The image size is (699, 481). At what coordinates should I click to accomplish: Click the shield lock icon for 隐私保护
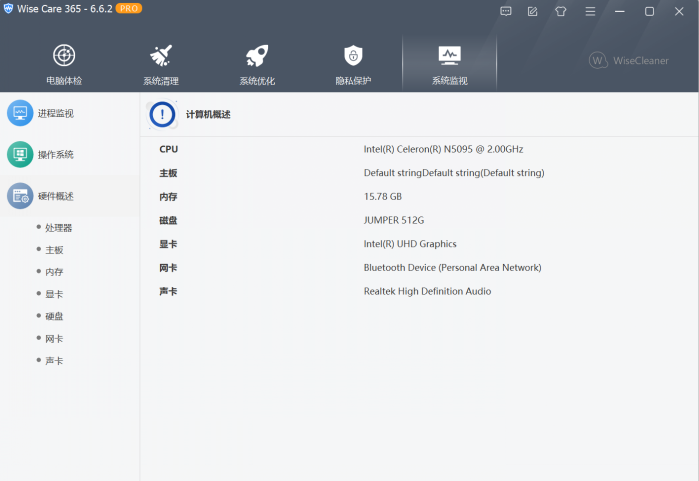pos(353,55)
